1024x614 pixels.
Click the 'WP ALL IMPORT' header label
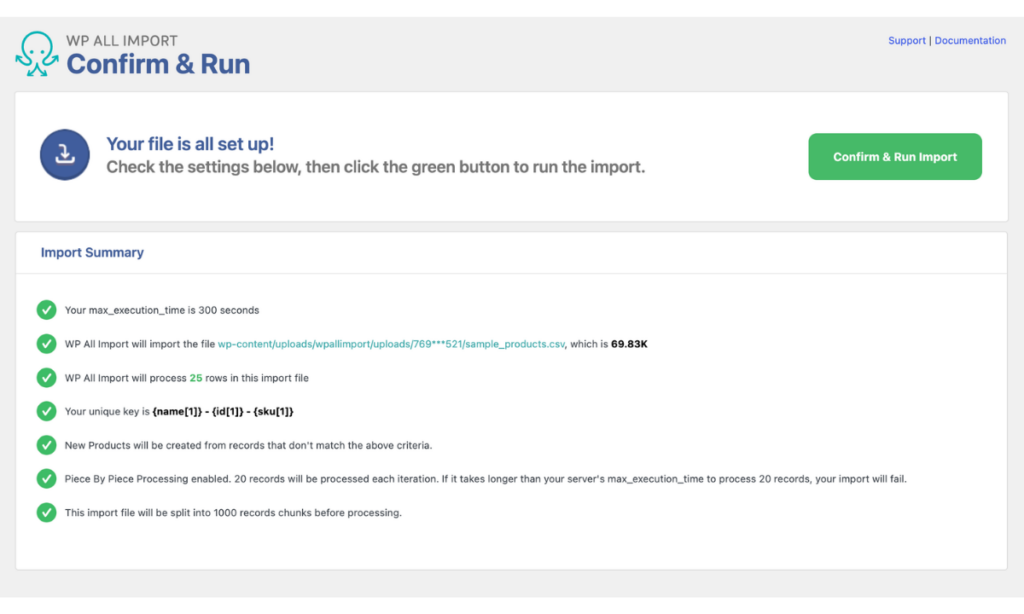point(121,40)
